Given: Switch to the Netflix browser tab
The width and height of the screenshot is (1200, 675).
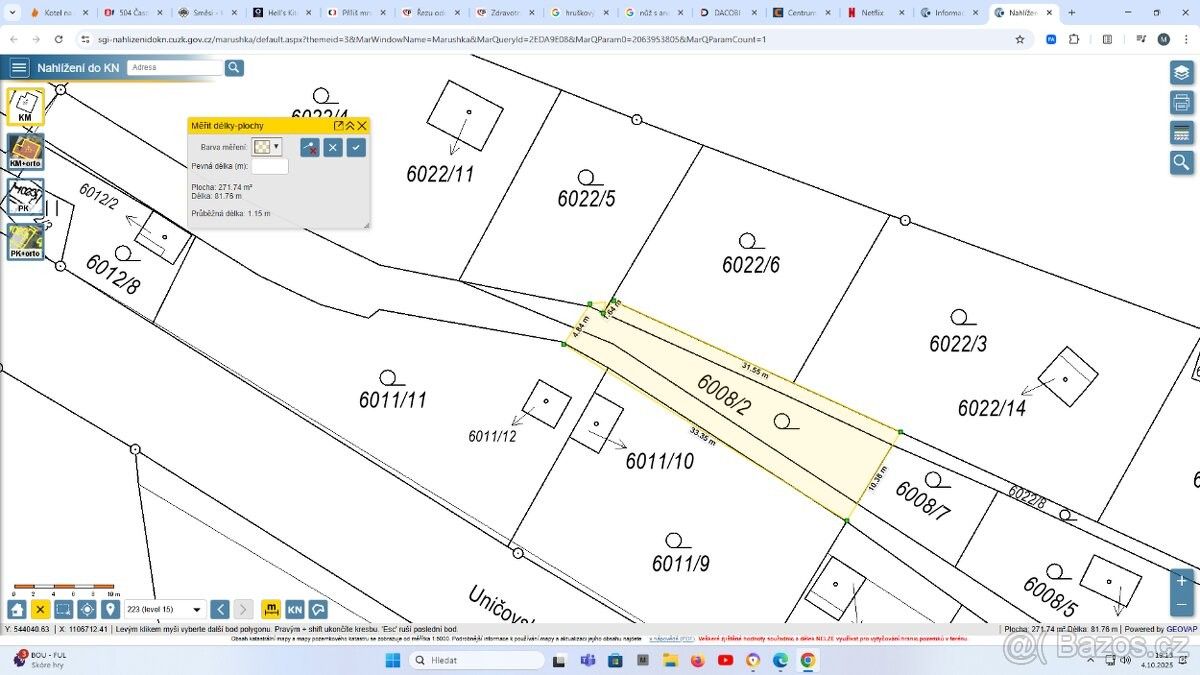Looking at the screenshot, I should [x=872, y=13].
